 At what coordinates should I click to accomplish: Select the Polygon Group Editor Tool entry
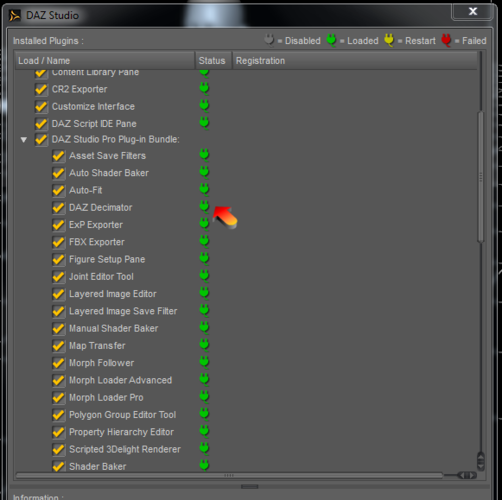click(x=122, y=415)
